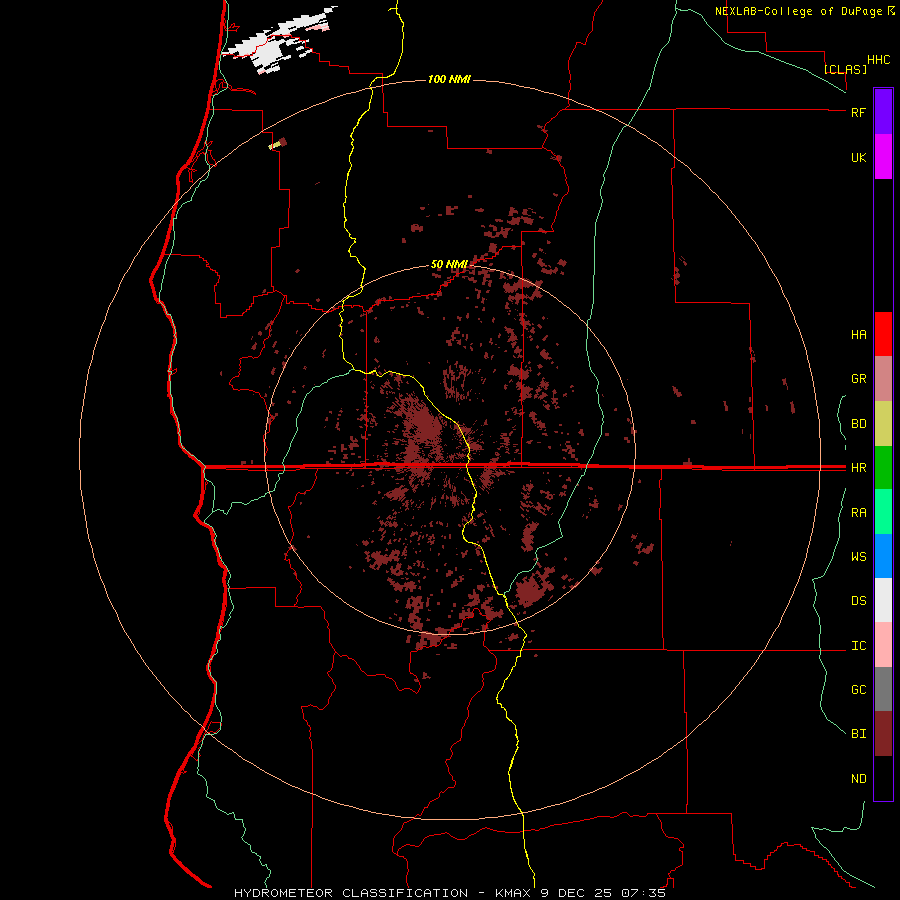Click the IC legend label
Image resolution: width=900 pixels, height=900 pixels.
click(x=858, y=646)
